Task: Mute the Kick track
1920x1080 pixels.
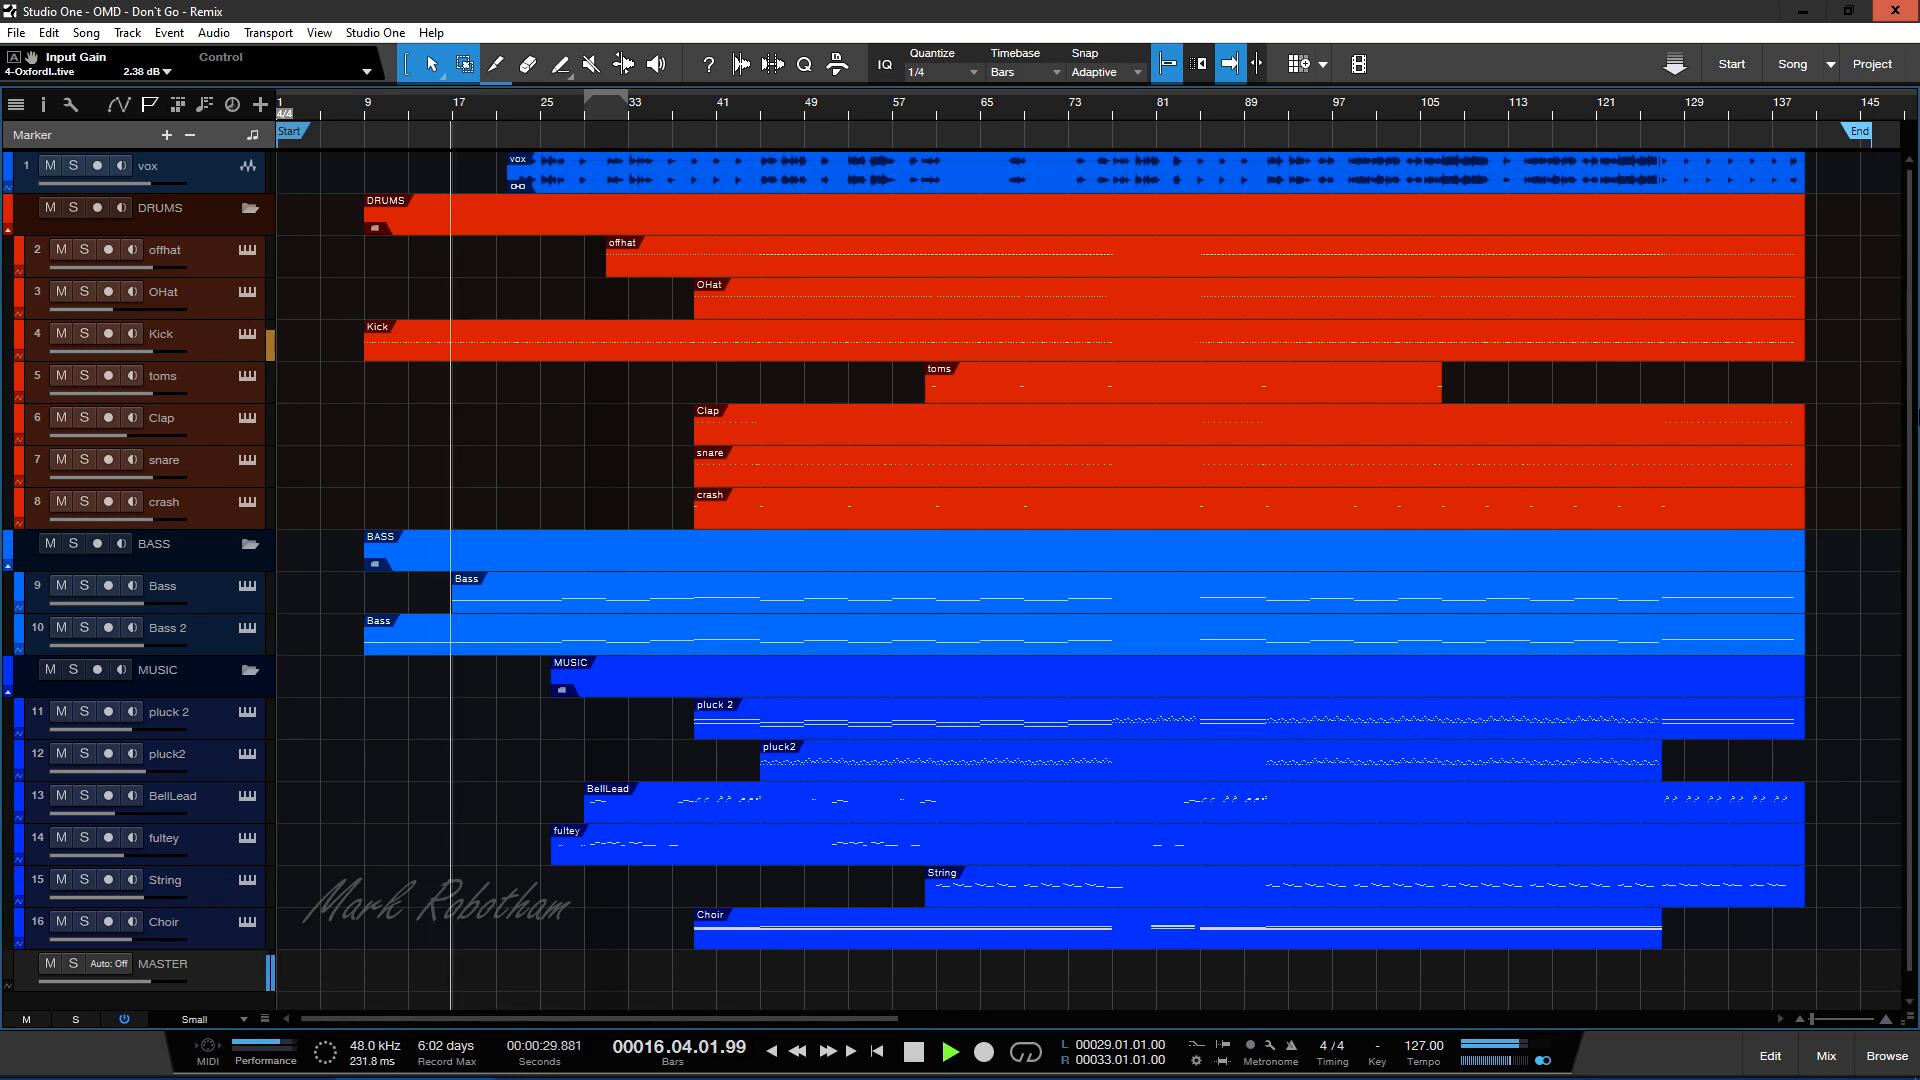Action: 61,333
